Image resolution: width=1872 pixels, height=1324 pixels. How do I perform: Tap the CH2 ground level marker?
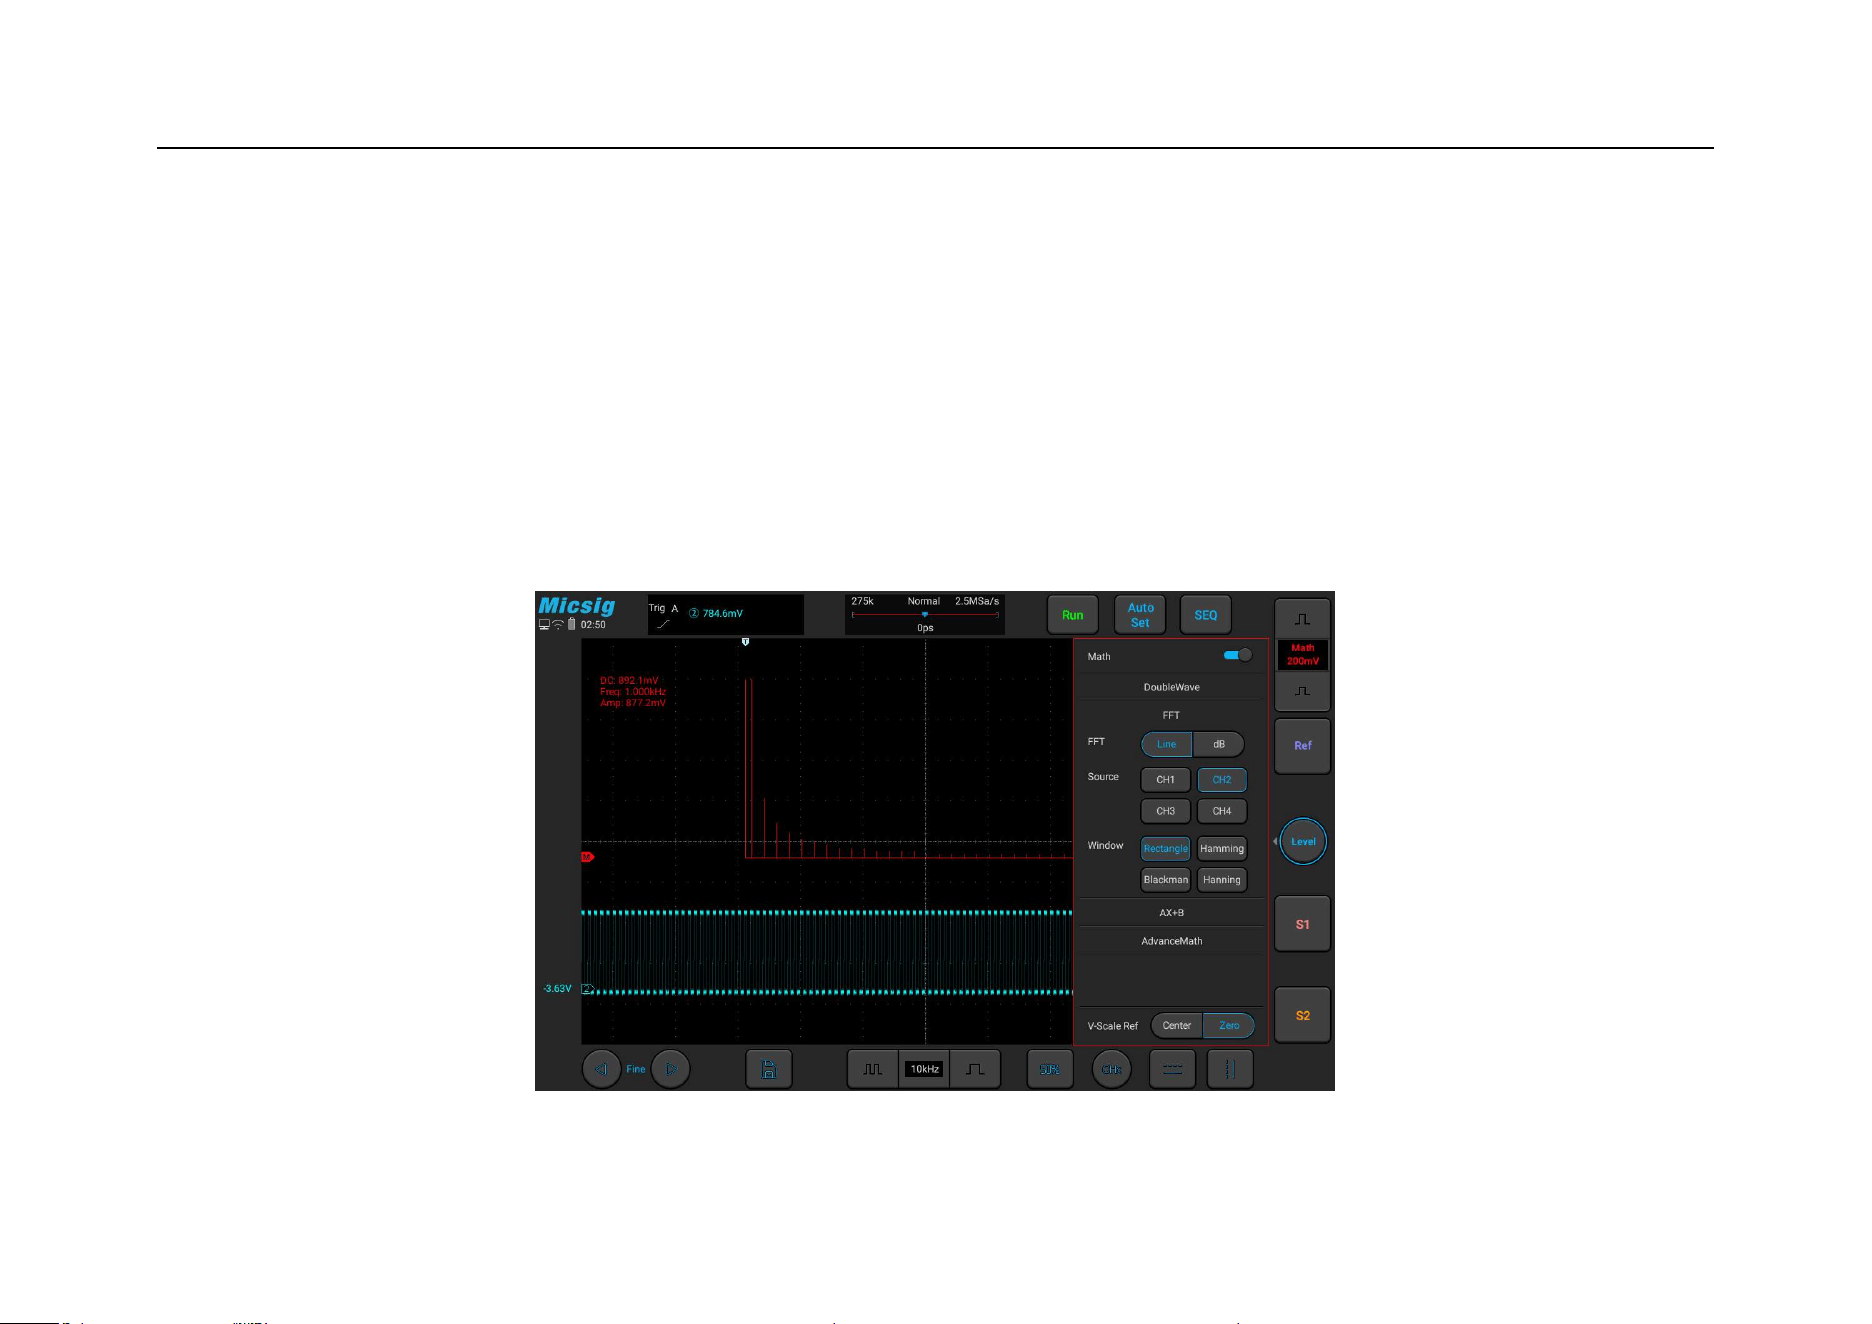(588, 989)
